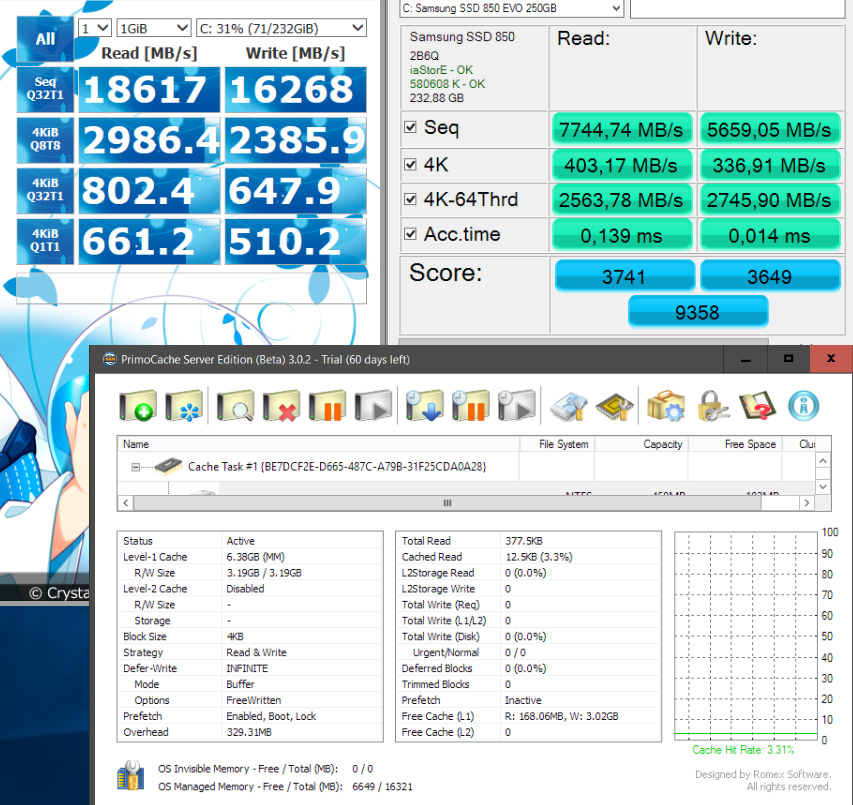Click the read score 3741

click(x=625, y=276)
